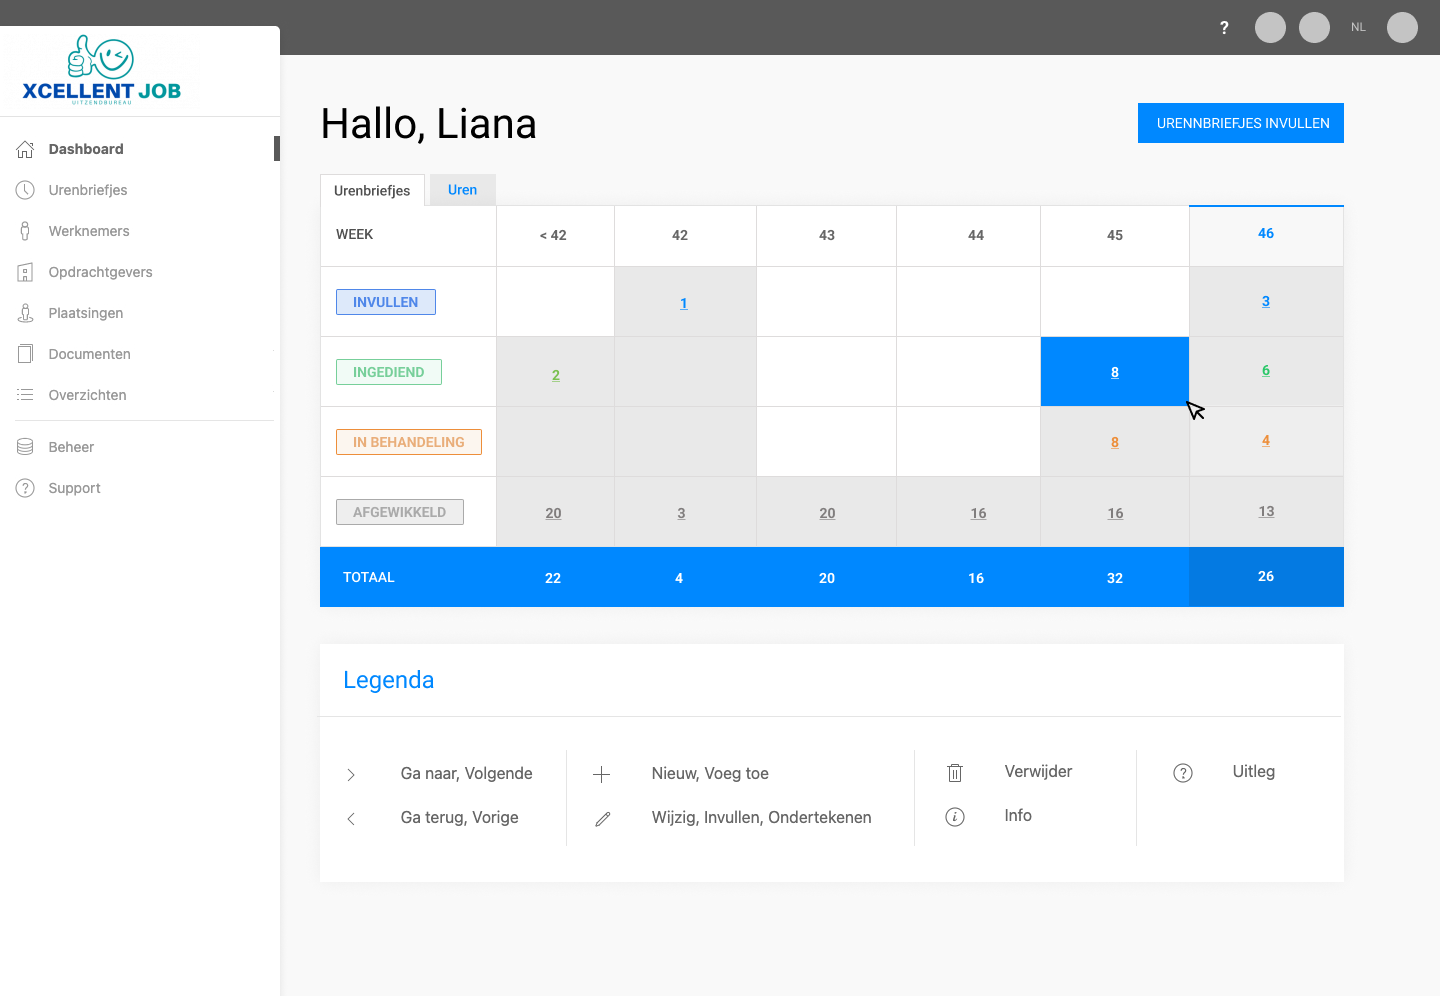This screenshot has height=996, width=1440.
Task: Open the 3 Invullen entries for week 46
Action: click(1266, 301)
